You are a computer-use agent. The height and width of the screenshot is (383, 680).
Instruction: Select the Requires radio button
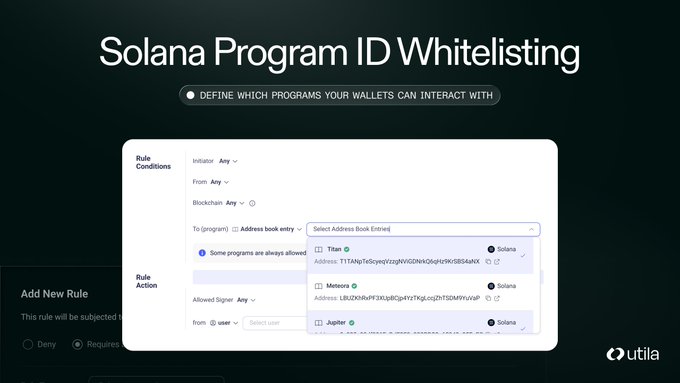[78, 344]
